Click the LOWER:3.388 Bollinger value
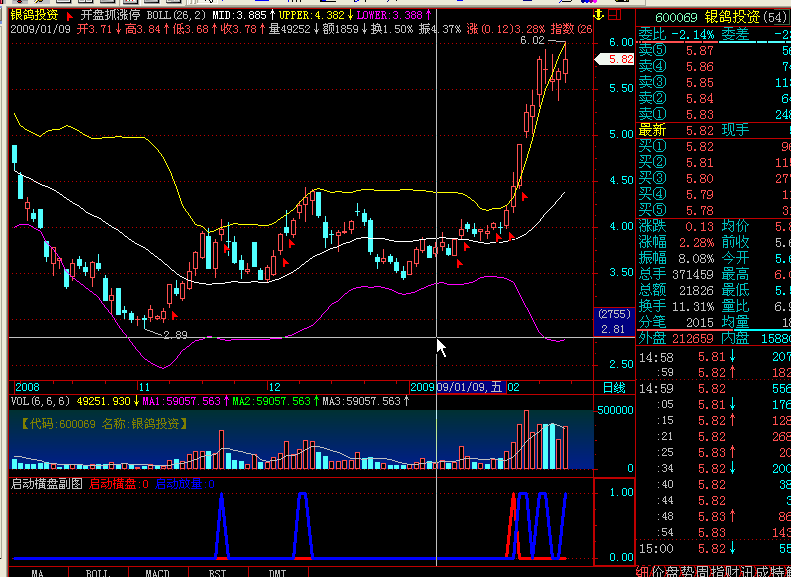791x577 pixels. point(389,16)
